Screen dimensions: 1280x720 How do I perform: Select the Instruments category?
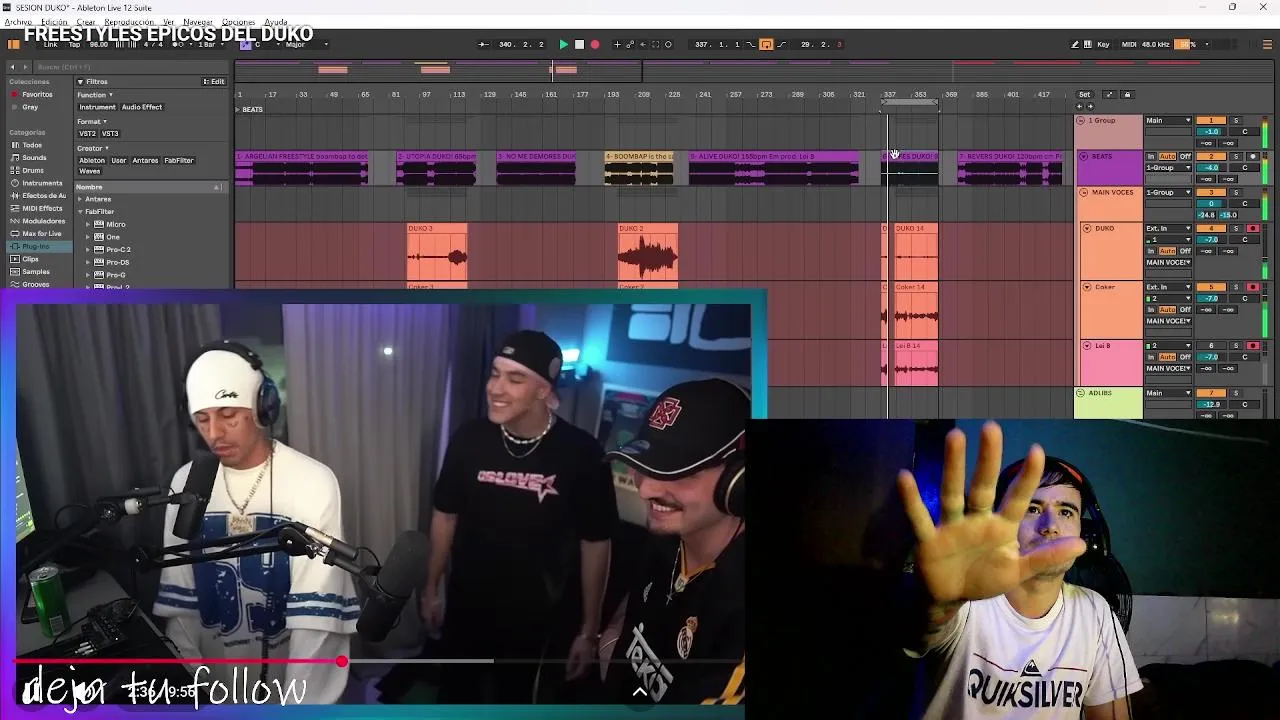(x=42, y=183)
